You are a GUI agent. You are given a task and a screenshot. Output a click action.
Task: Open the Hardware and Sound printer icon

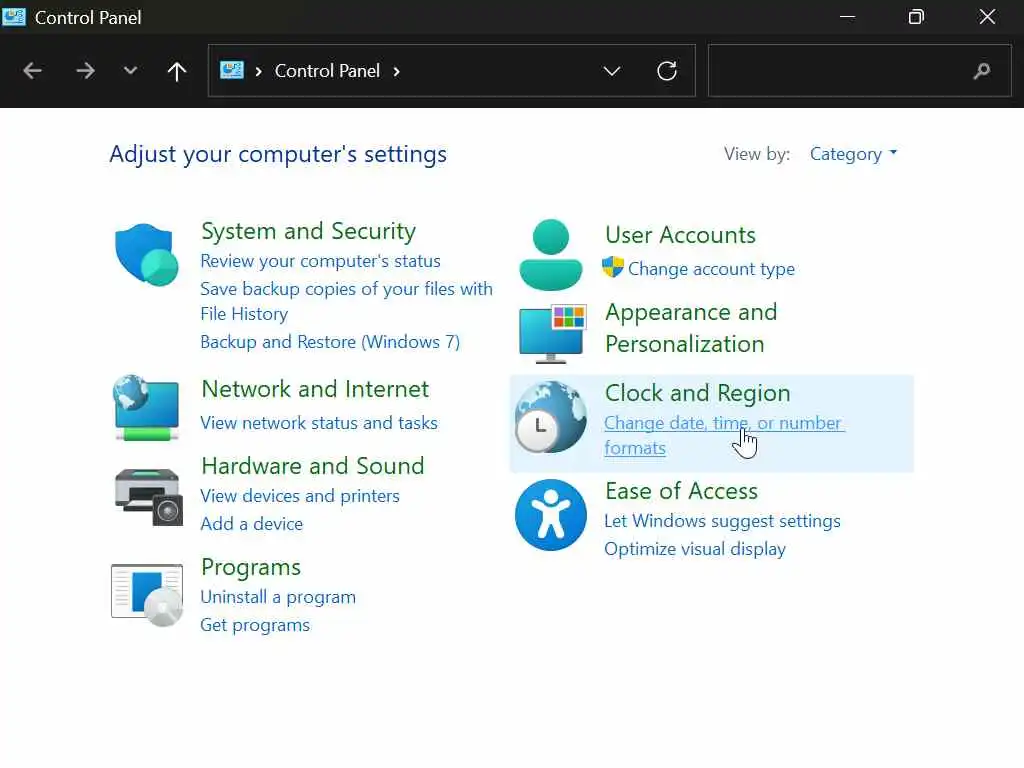click(x=148, y=496)
